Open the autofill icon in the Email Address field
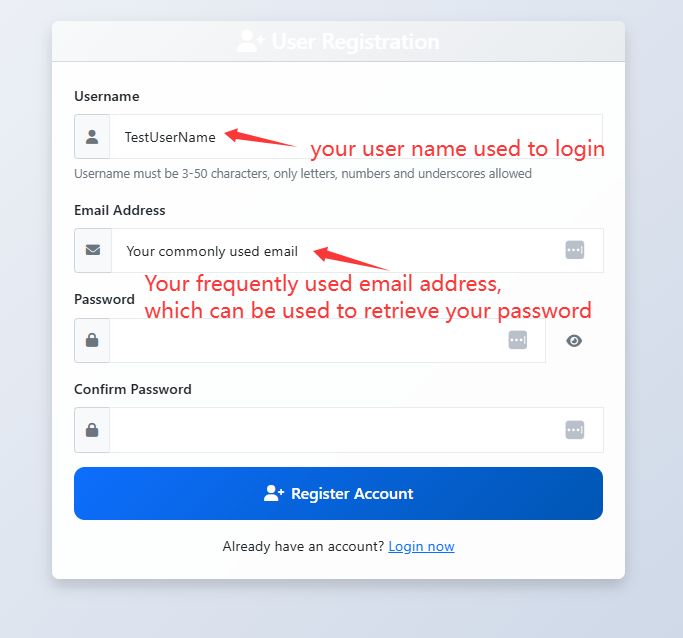Image resolution: width=683 pixels, height=638 pixels. click(x=574, y=250)
